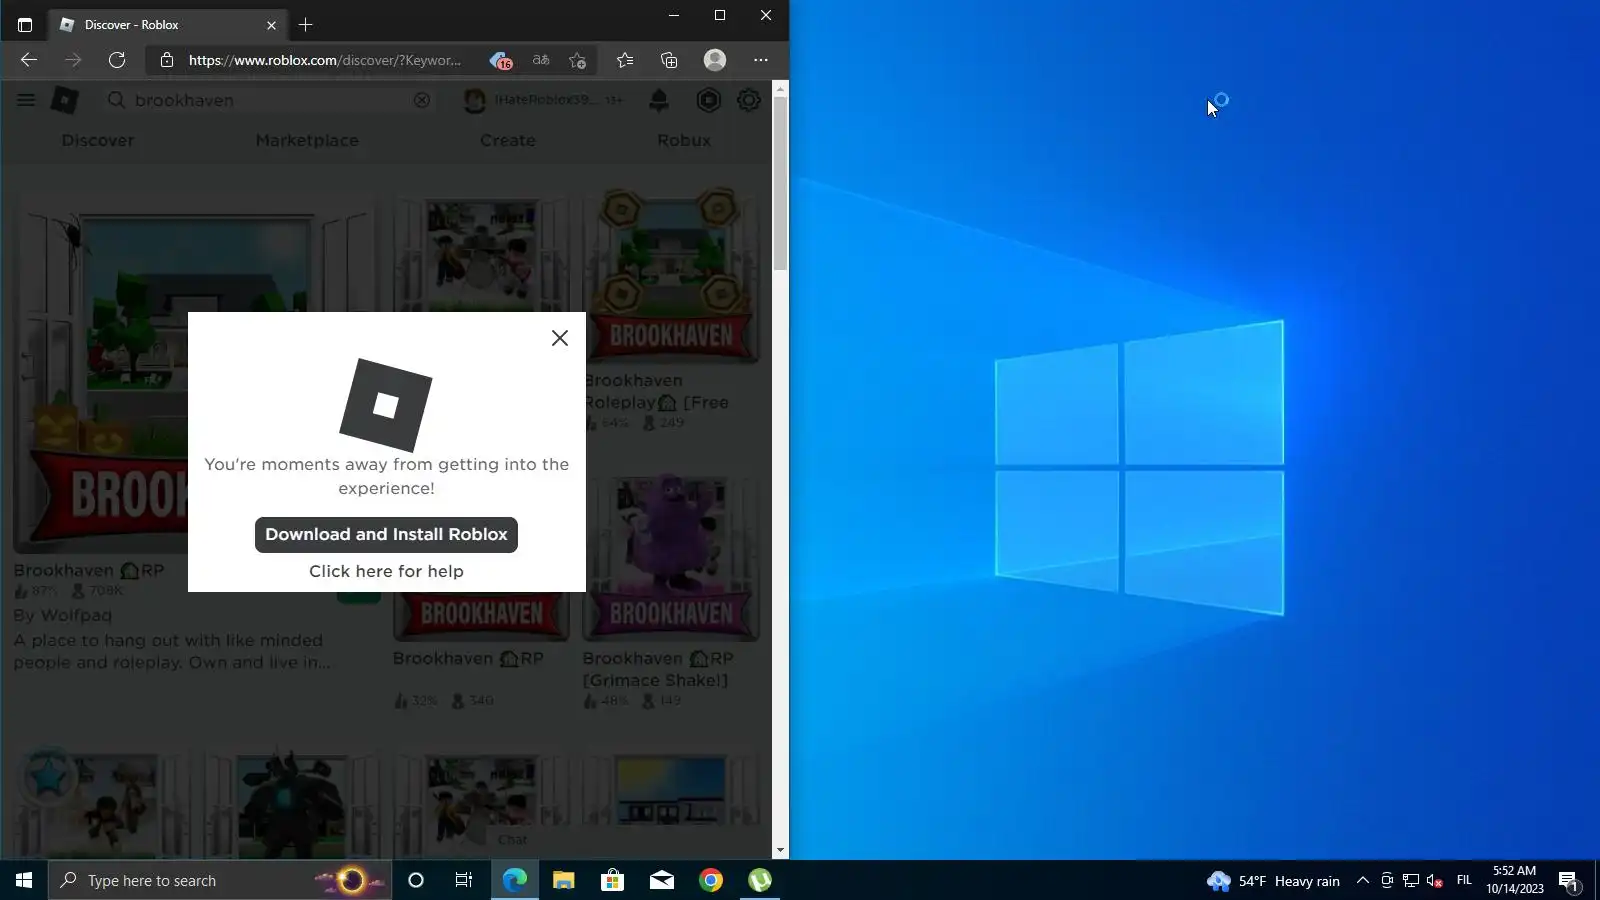The height and width of the screenshot is (900, 1600).
Task: Open Task View
Action: (x=464, y=880)
